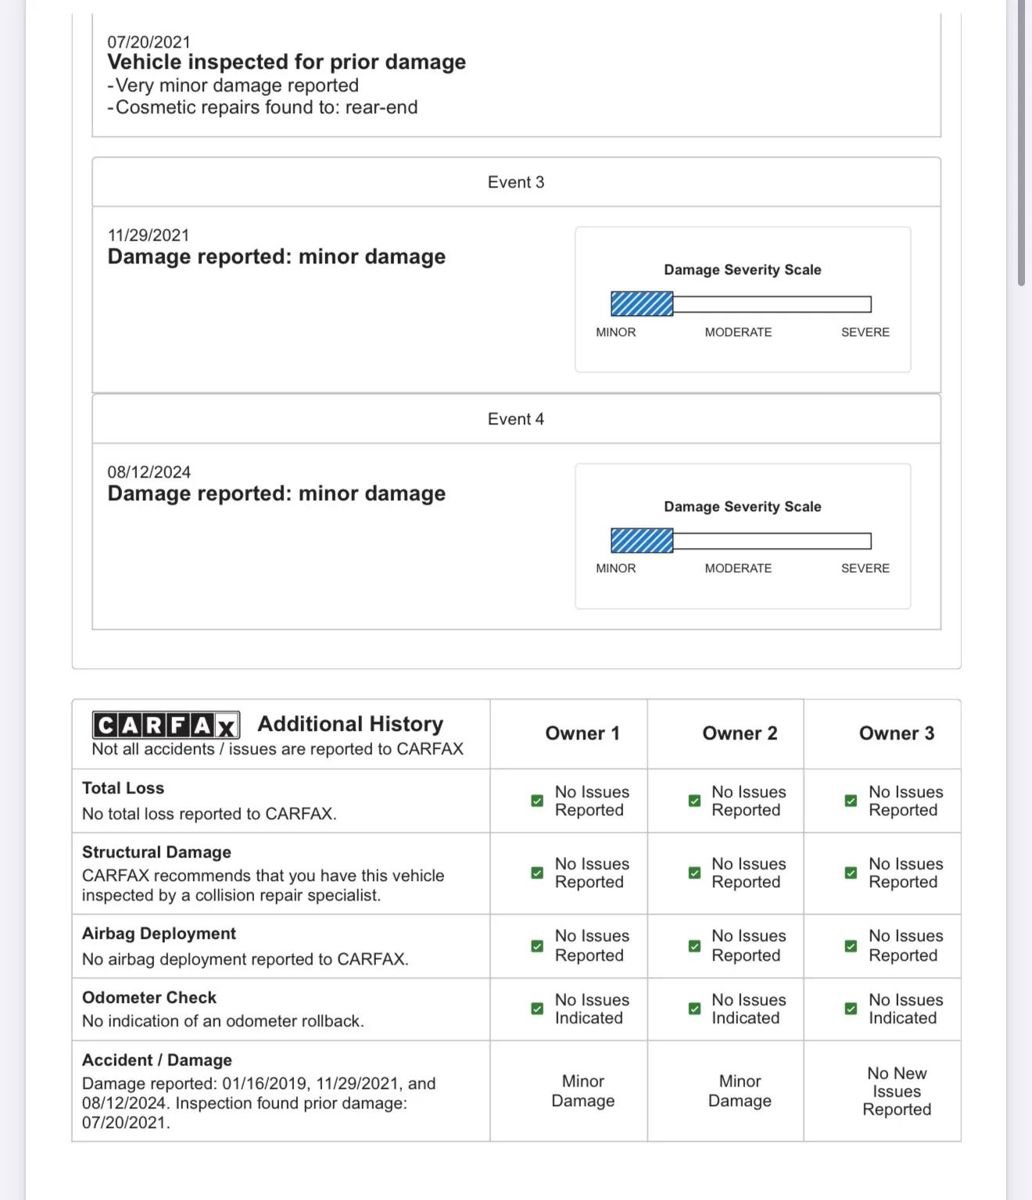This screenshot has width=1032, height=1200.
Task: Expand the Event 4 header
Action: tap(516, 419)
